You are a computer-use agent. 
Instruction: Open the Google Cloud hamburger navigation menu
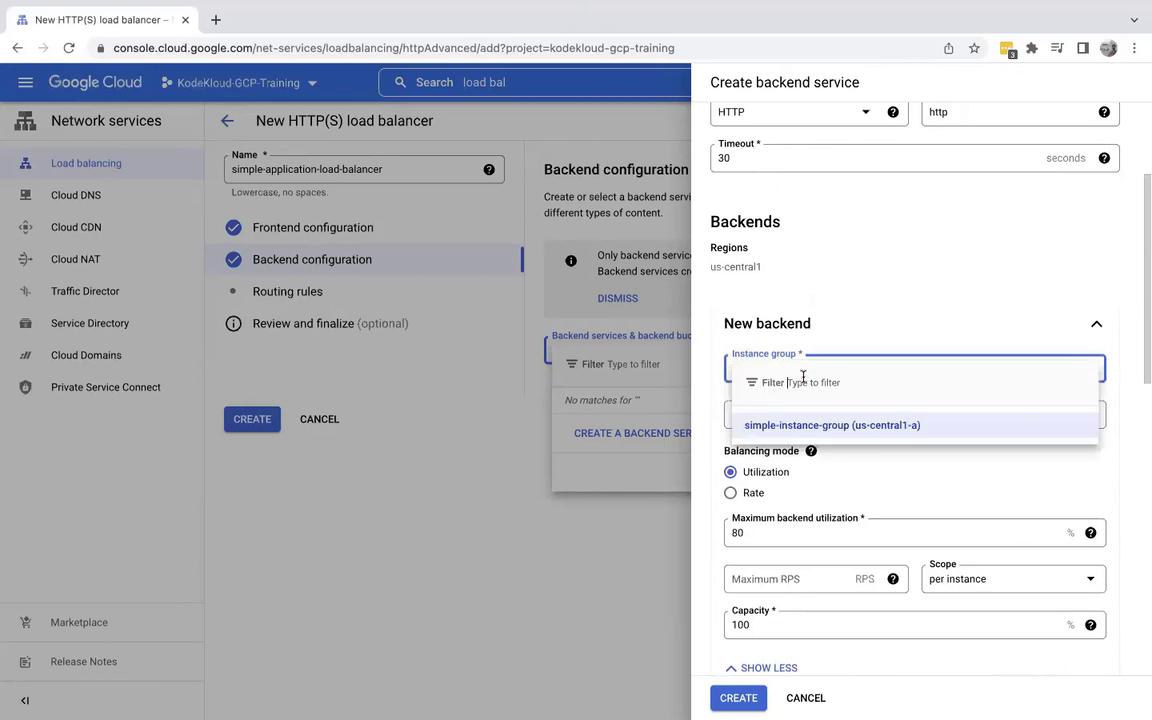(x=25, y=82)
